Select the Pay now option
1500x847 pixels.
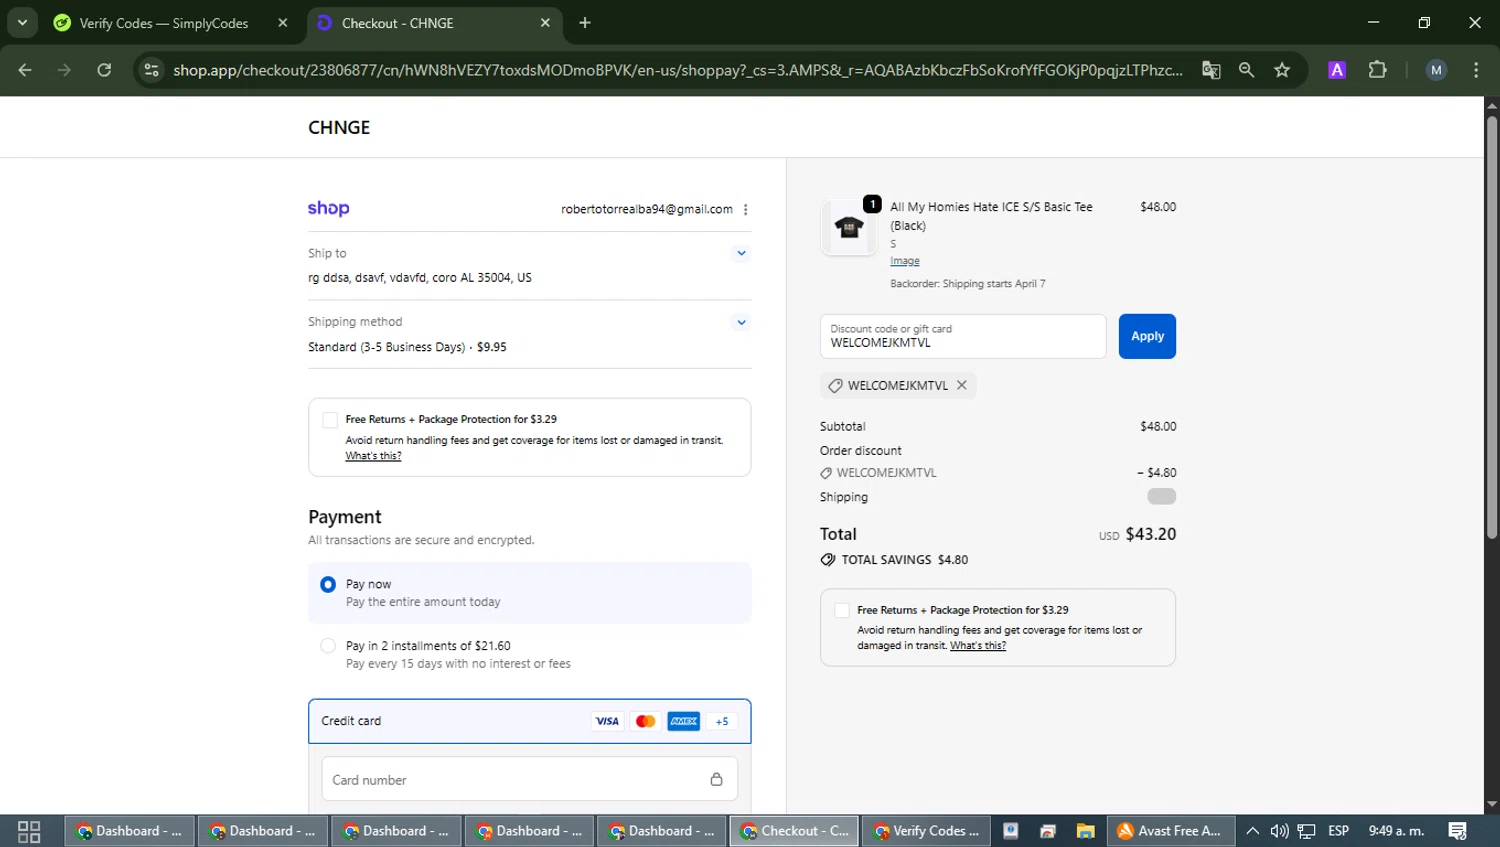[328, 584]
